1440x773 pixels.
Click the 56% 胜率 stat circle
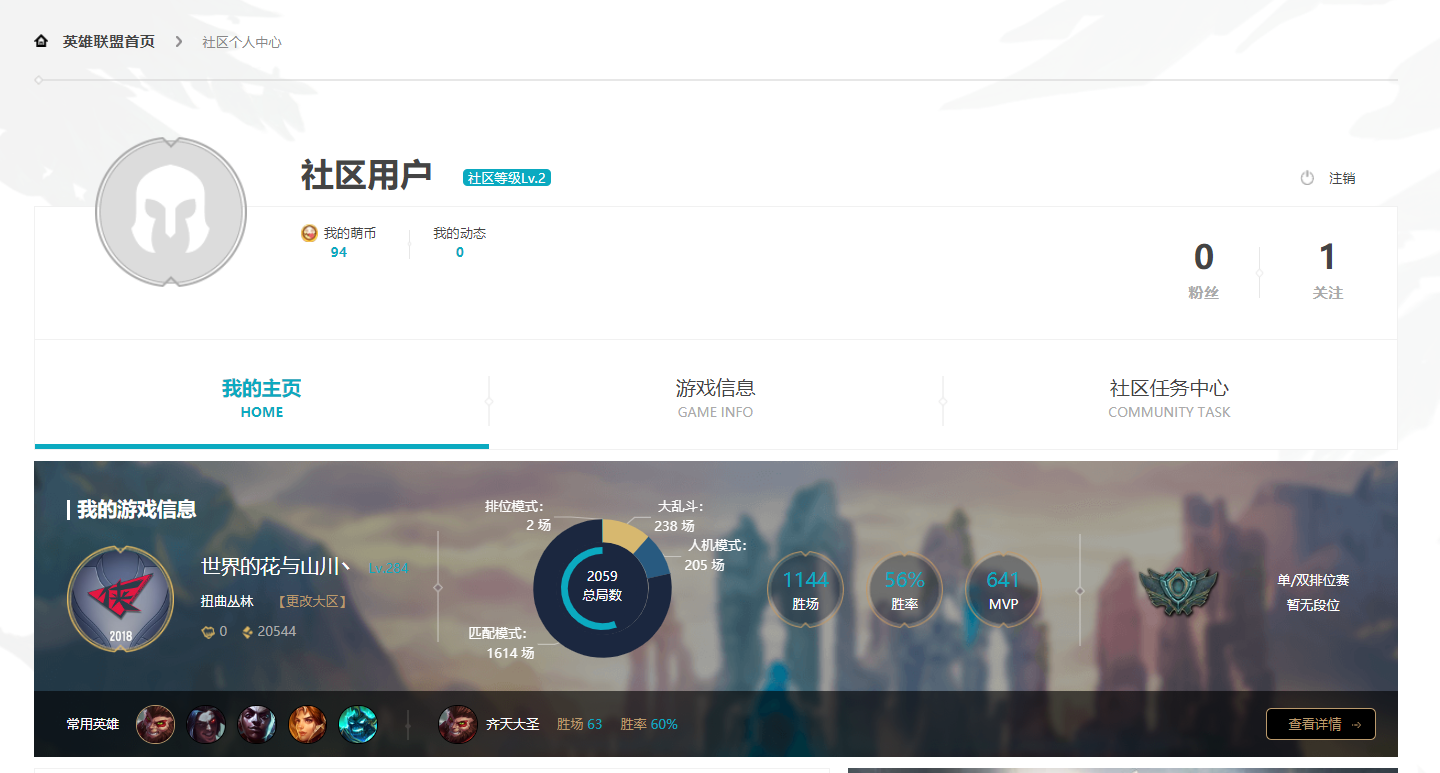904,590
